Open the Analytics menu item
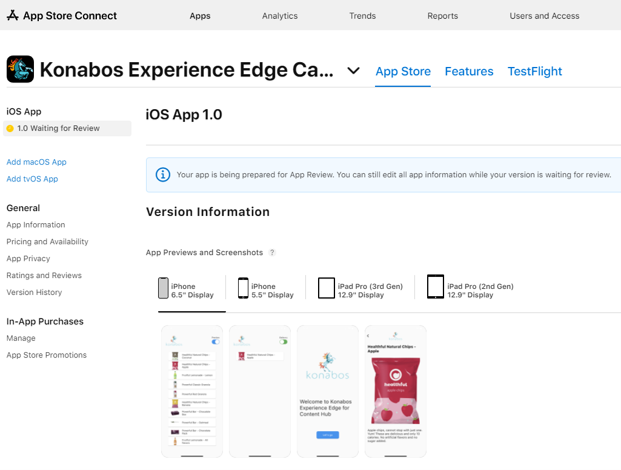The height and width of the screenshot is (470, 621). pos(280,16)
